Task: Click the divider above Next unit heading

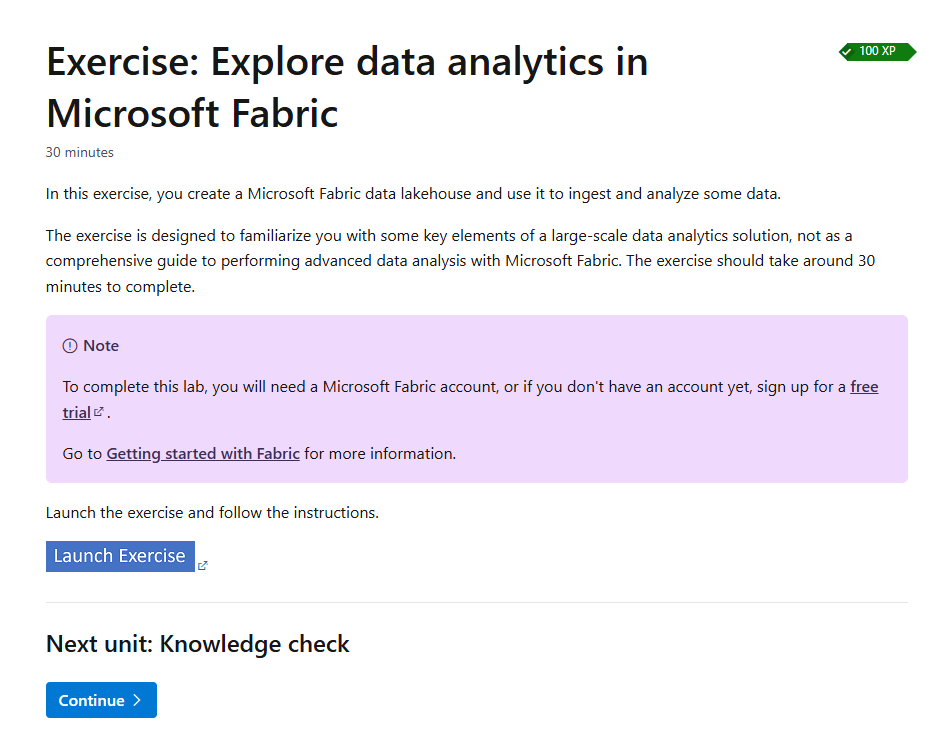Action: point(468,603)
